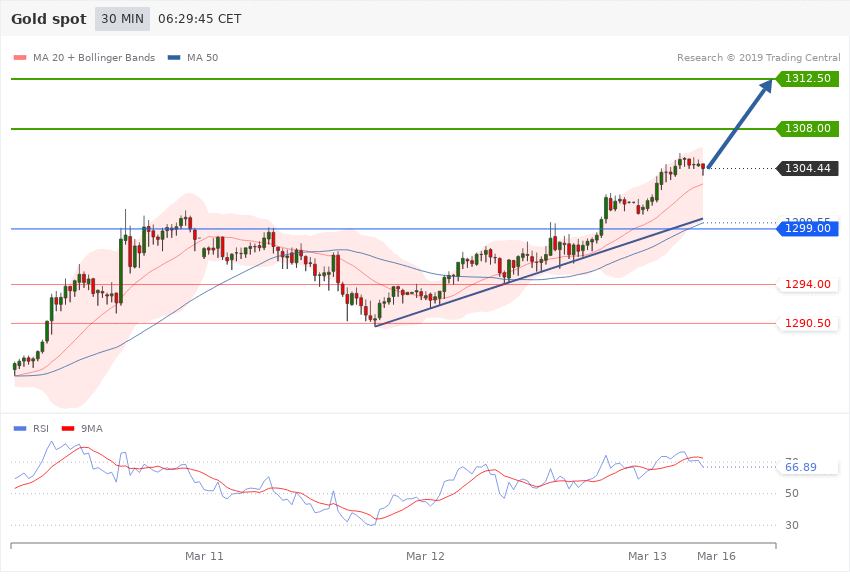The image size is (850, 576).
Task: Click the pink MA 20 legend swatch
Action: [20, 57]
